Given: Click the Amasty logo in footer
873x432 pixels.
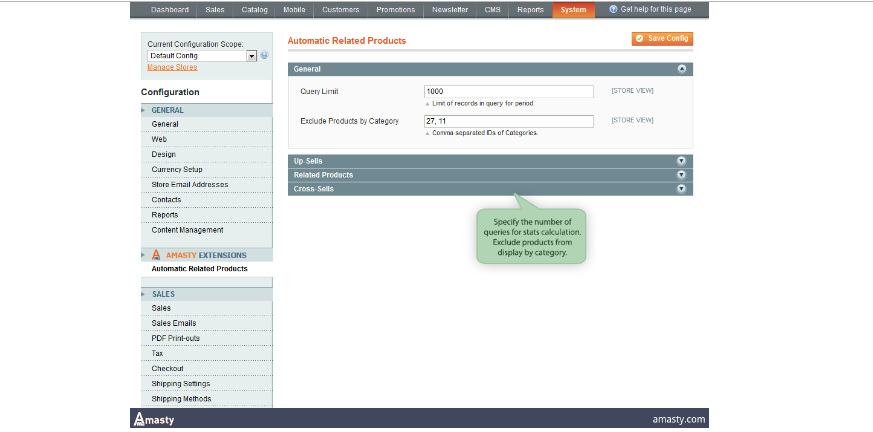Looking at the screenshot, I should tap(154, 419).
